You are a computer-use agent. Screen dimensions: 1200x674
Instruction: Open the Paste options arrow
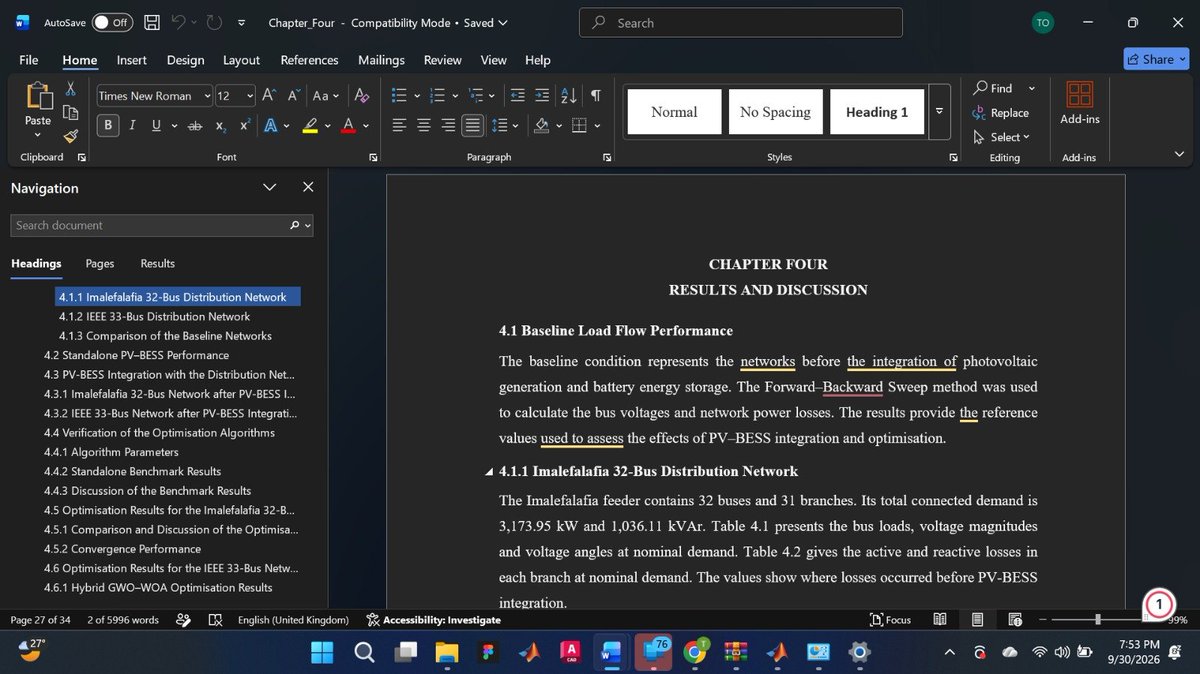pyautogui.click(x=38, y=133)
